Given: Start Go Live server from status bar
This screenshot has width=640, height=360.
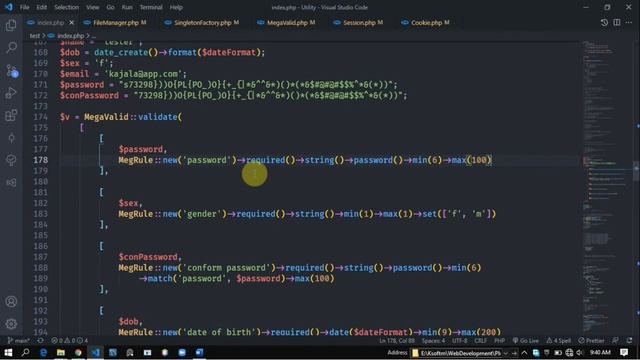Looking at the screenshot, I should 525,340.
